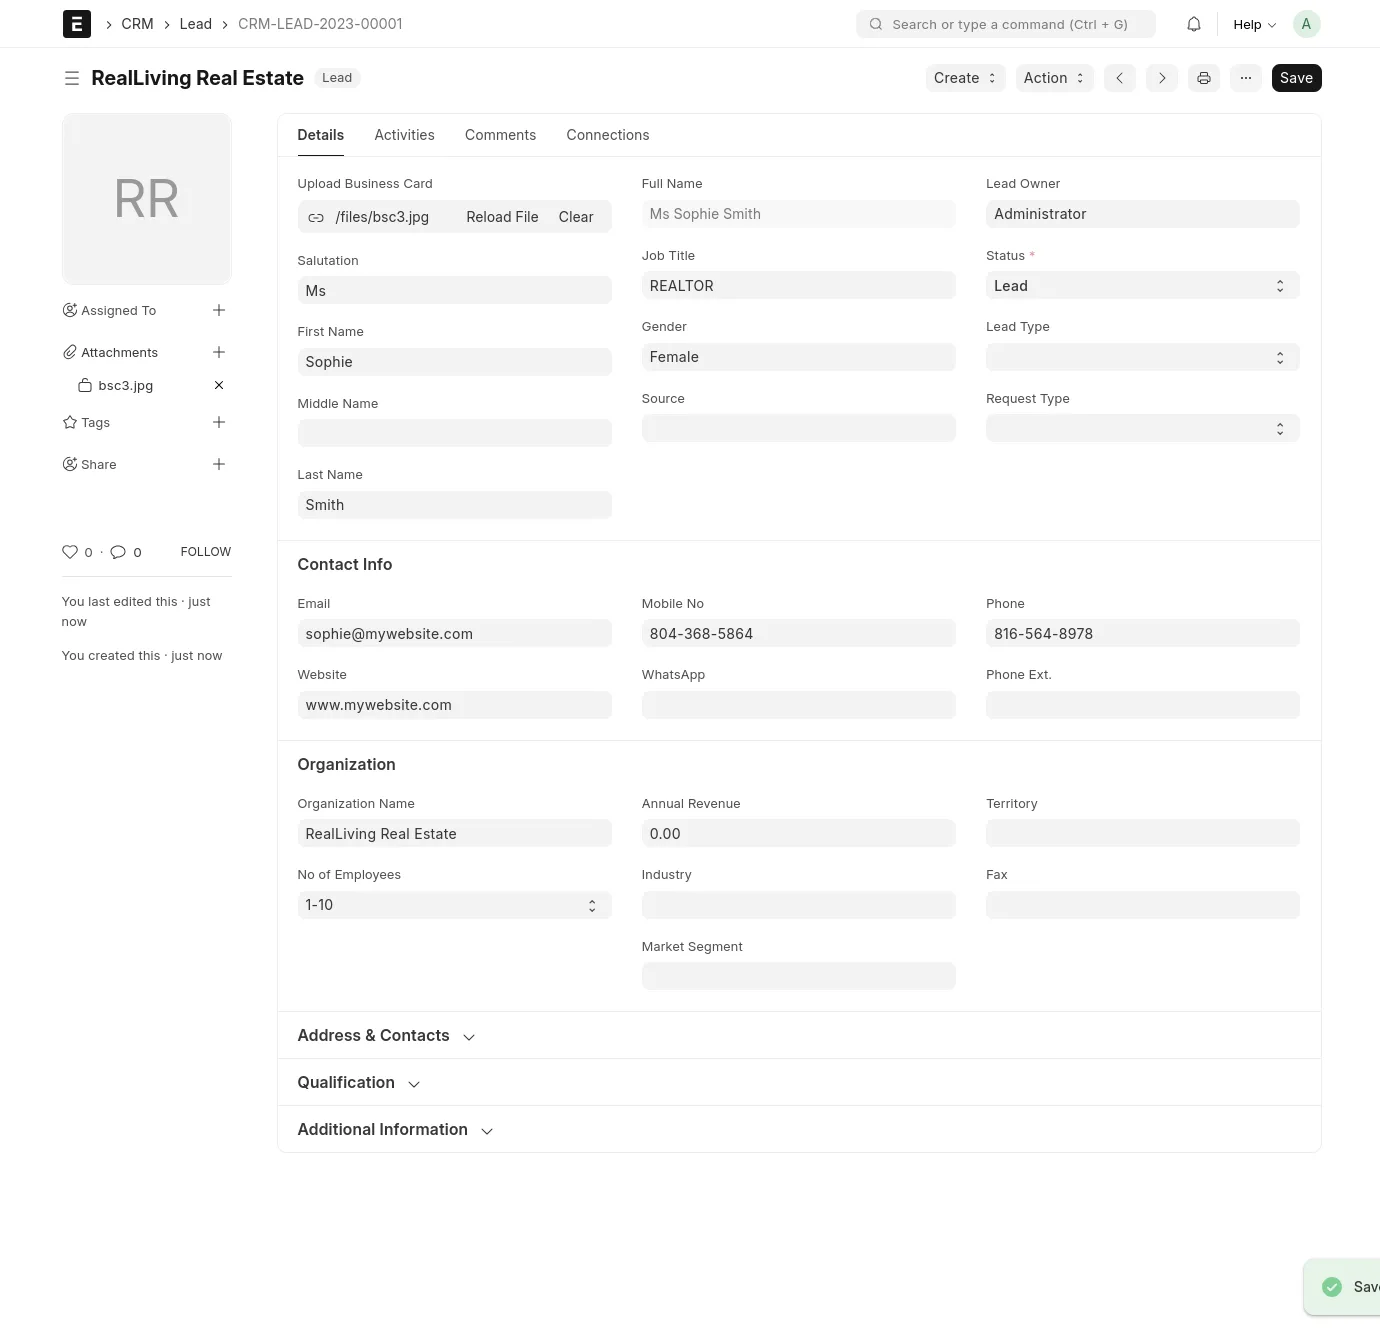This screenshot has width=1380, height=1329.
Task: Go to next lead record arrow
Action: point(1162,78)
